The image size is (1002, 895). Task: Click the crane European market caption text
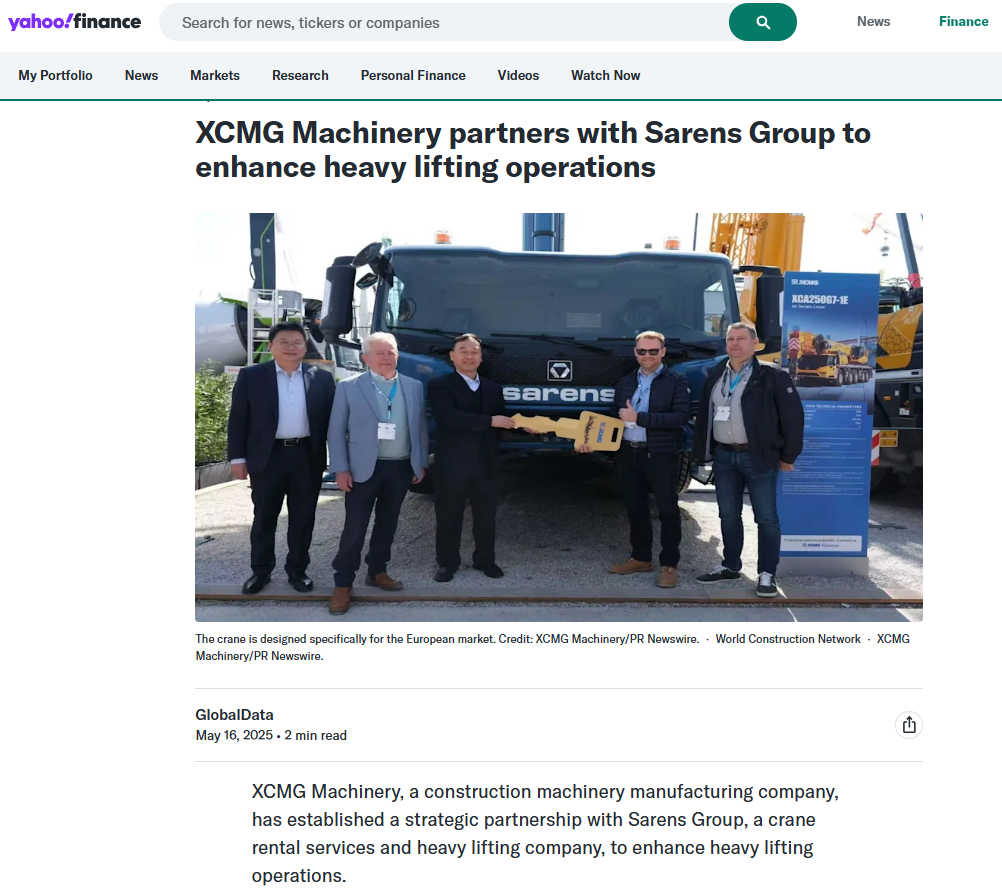pyautogui.click(x=345, y=639)
